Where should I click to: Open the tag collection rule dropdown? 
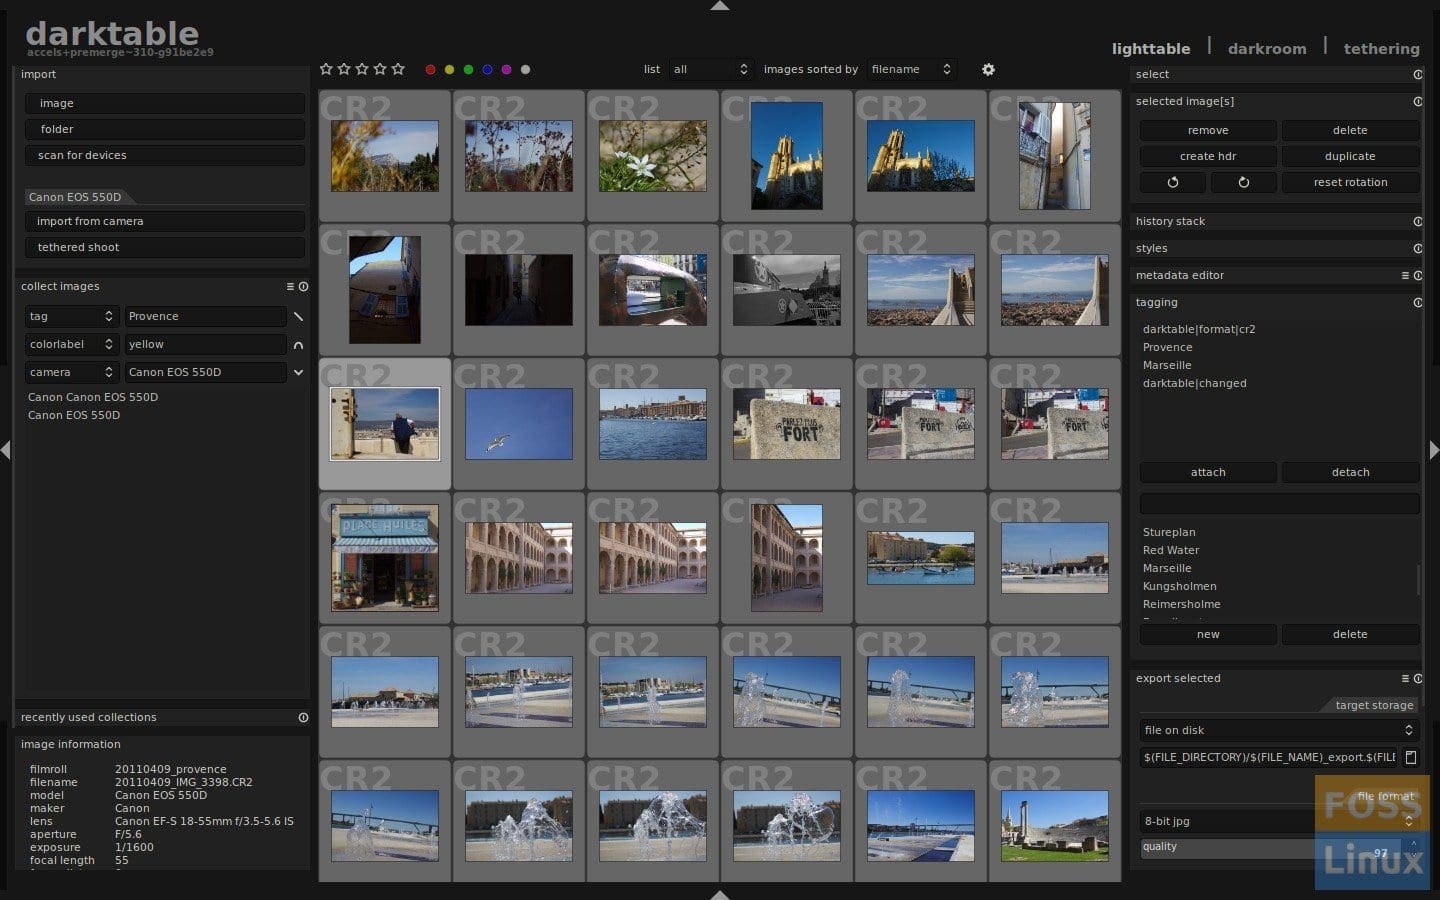(72, 316)
